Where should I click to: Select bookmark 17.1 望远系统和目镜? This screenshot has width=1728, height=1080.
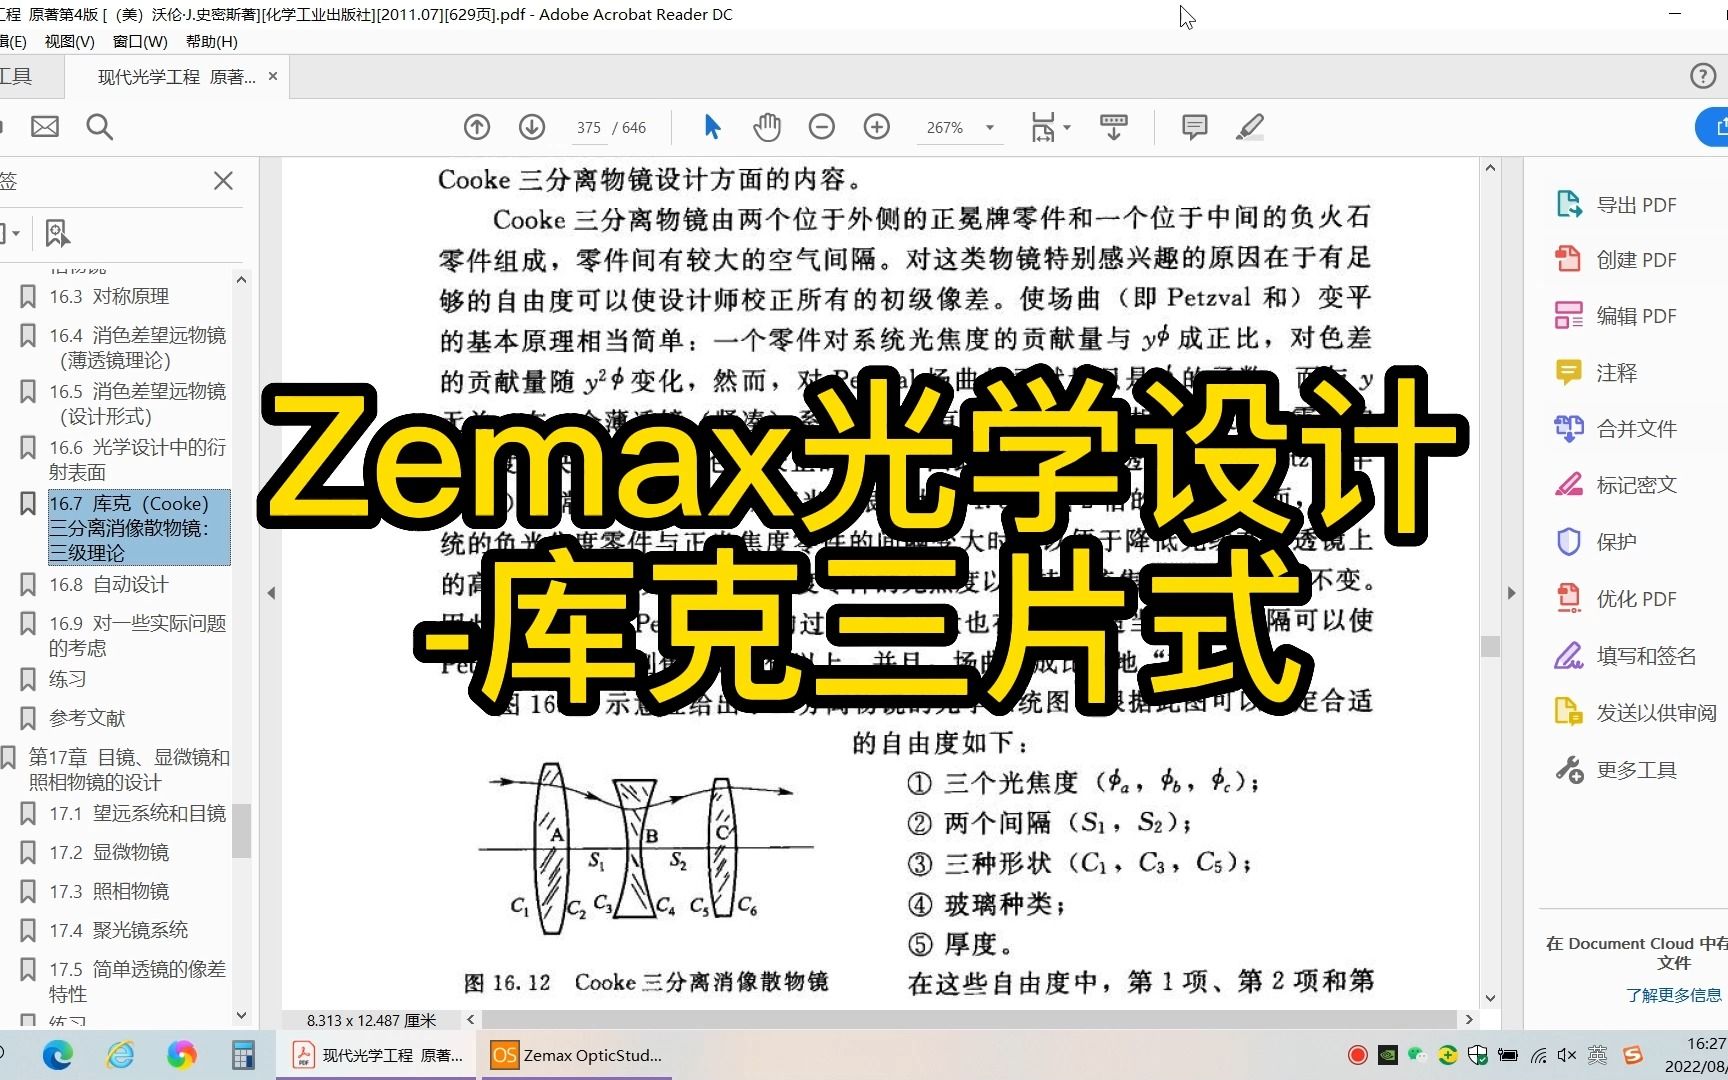click(137, 813)
